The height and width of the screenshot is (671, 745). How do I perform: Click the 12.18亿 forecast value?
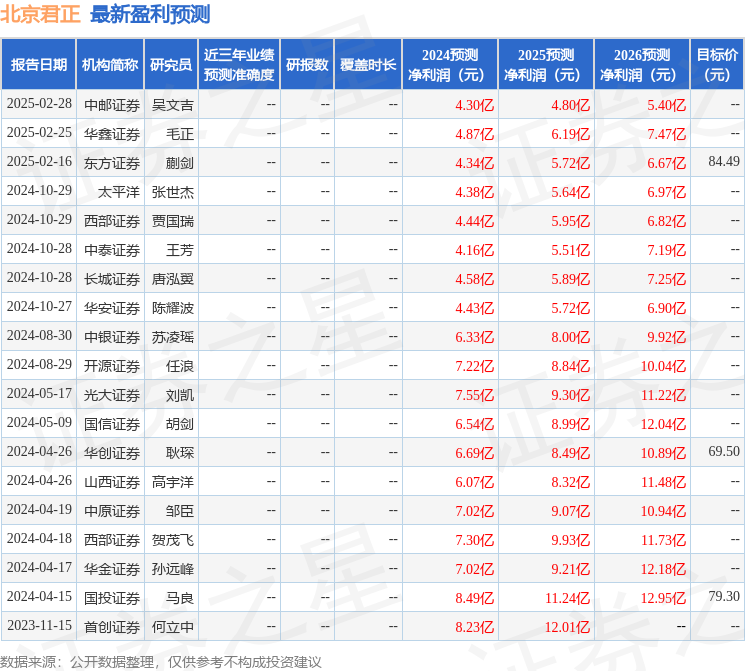(x=663, y=569)
